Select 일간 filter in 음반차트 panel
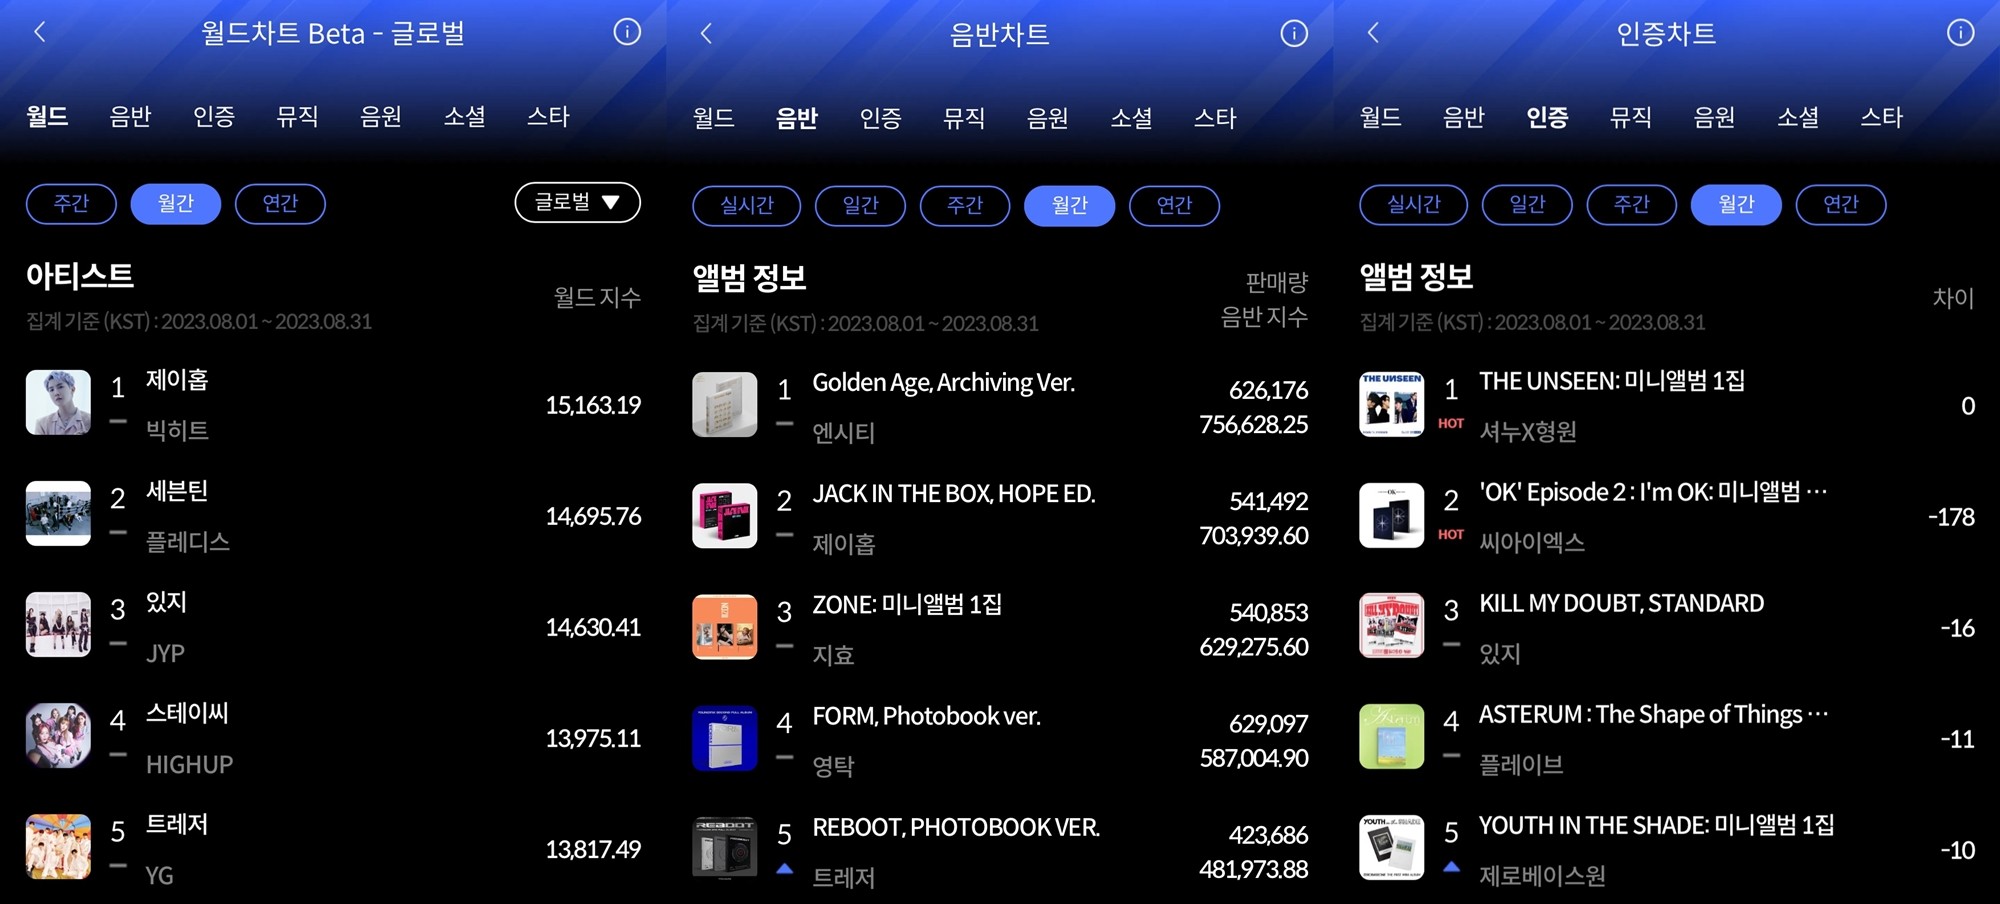The height and width of the screenshot is (904, 2000). [x=860, y=206]
